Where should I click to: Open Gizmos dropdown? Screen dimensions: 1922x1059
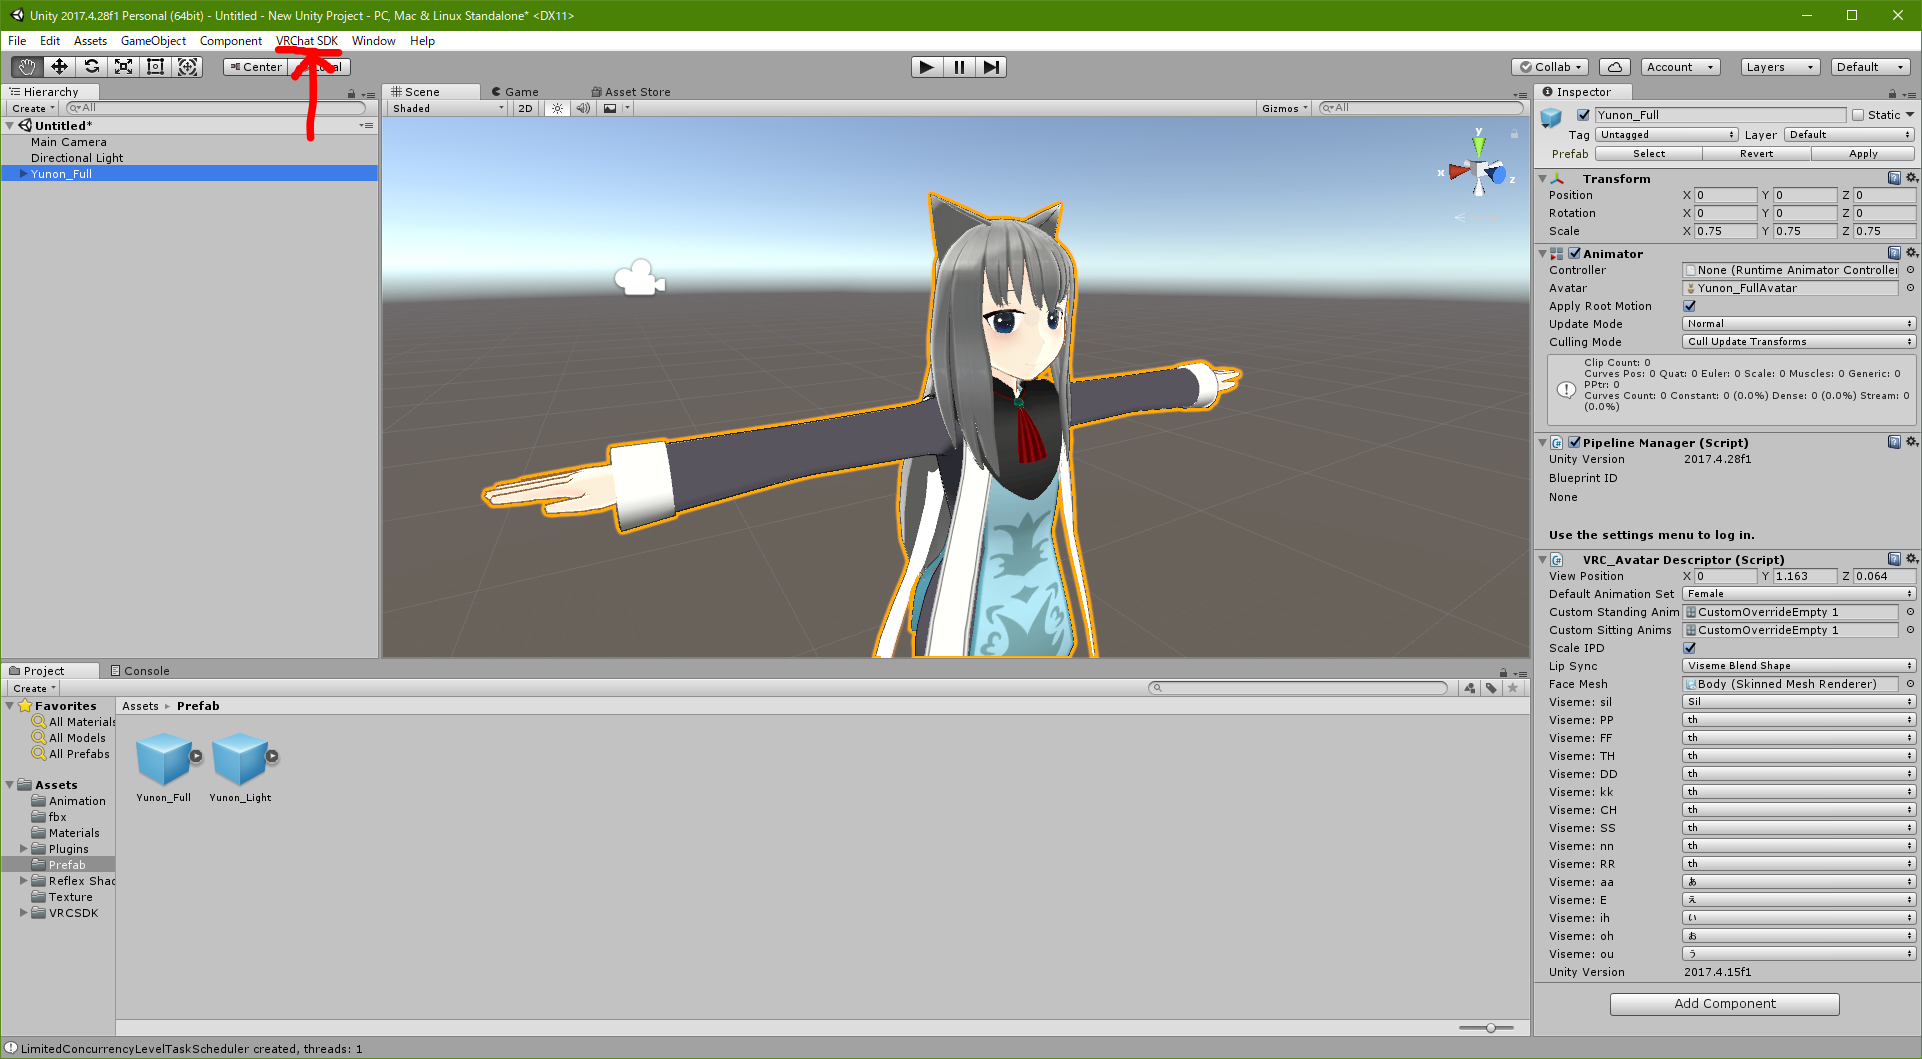(x=1284, y=108)
